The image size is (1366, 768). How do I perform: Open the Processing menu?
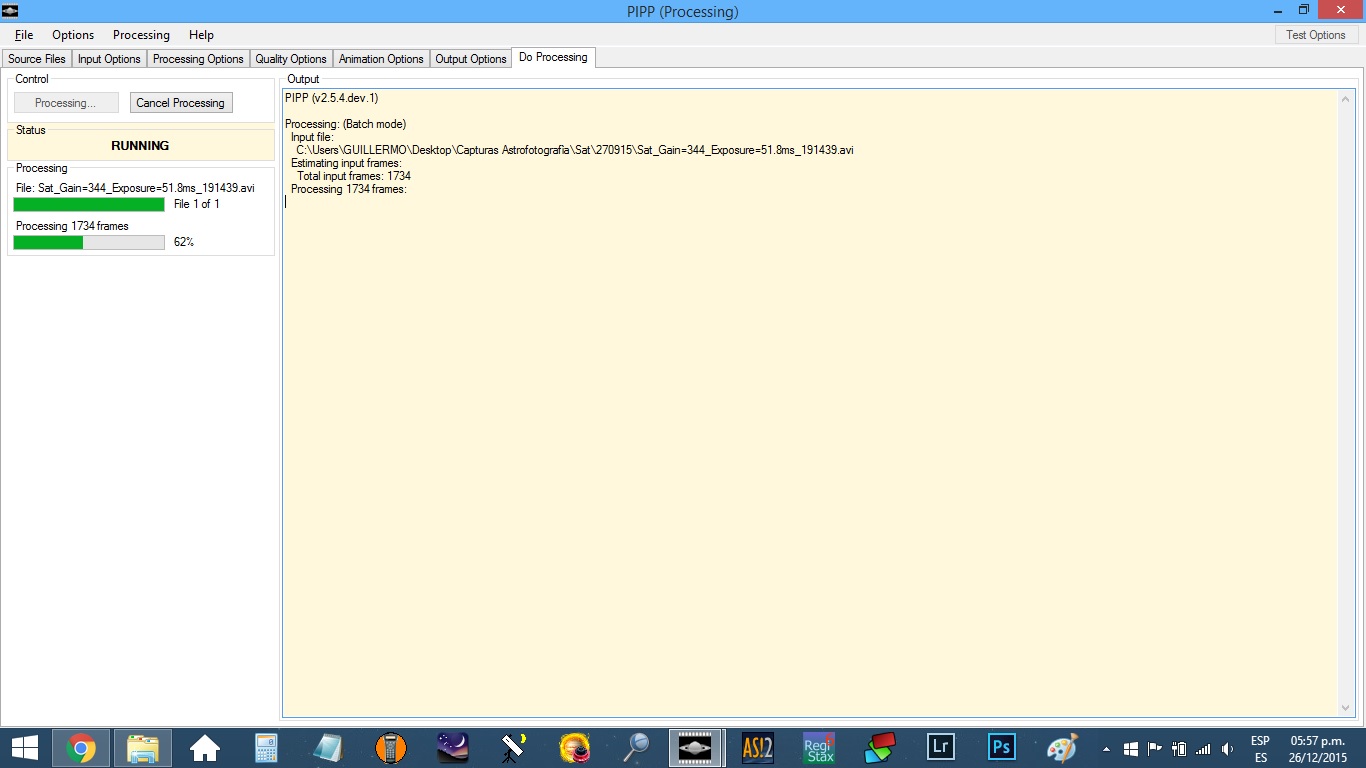[x=141, y=35]
